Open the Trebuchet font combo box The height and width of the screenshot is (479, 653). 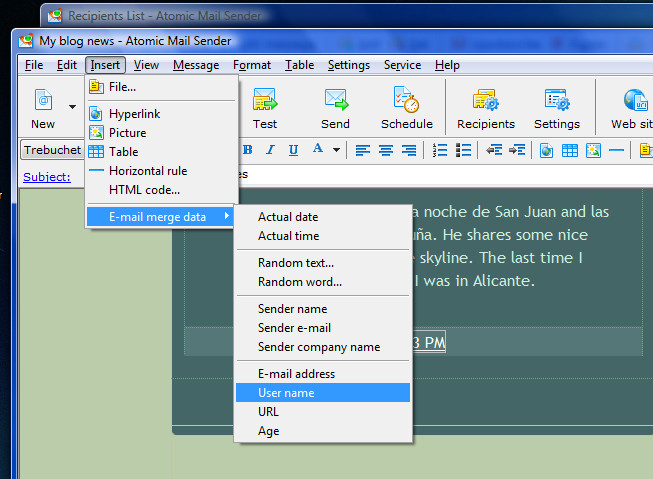click(x=52, y=150)
